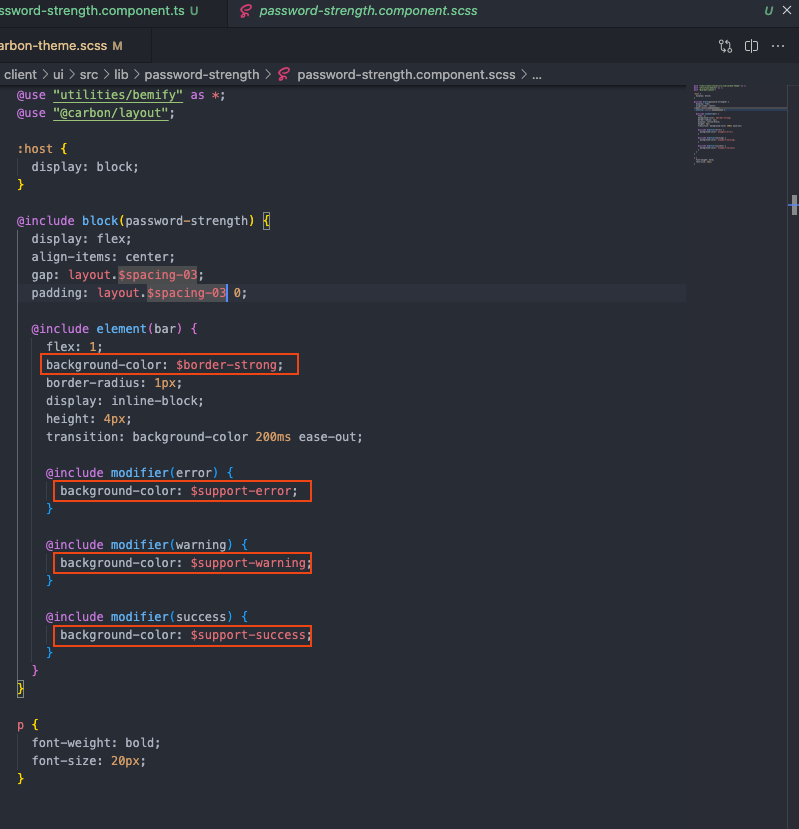Screen dimensions: 799x829
Task: Click '@include modifier(warning)' line
Action: pyautogui.click(x=147, y=545)
